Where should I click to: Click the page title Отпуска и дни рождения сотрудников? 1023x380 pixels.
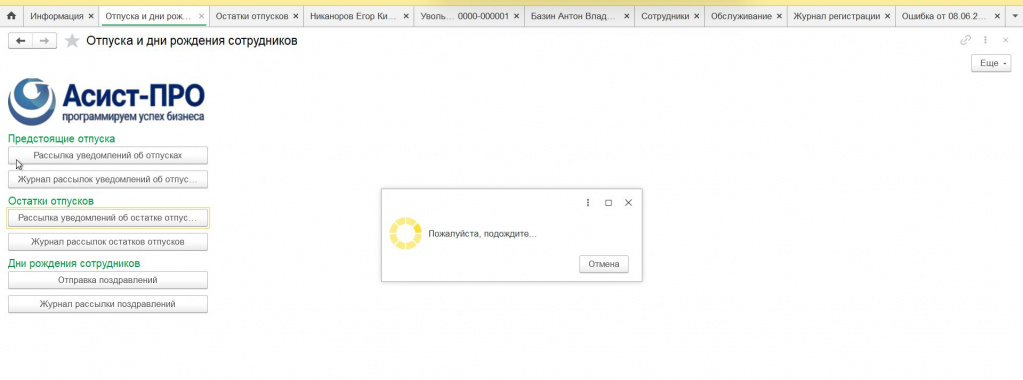192,41
